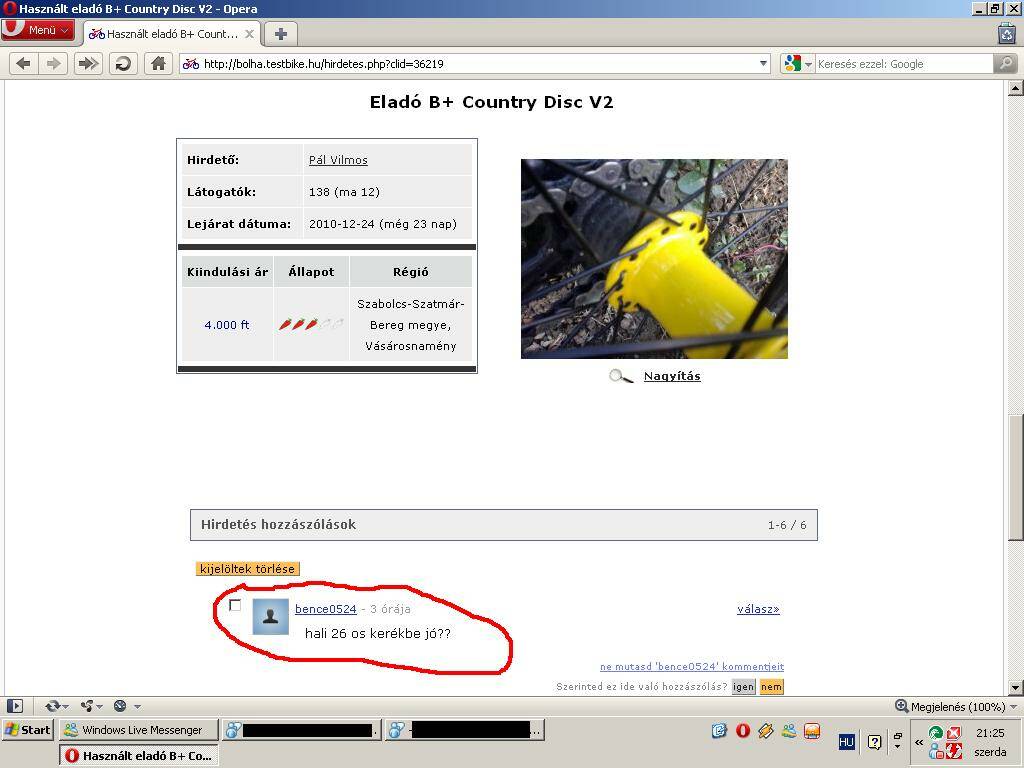Image resolution: width=1024 pixels, height=768 pixels.
Task: Reload the current page
Action: coord(123,63)
